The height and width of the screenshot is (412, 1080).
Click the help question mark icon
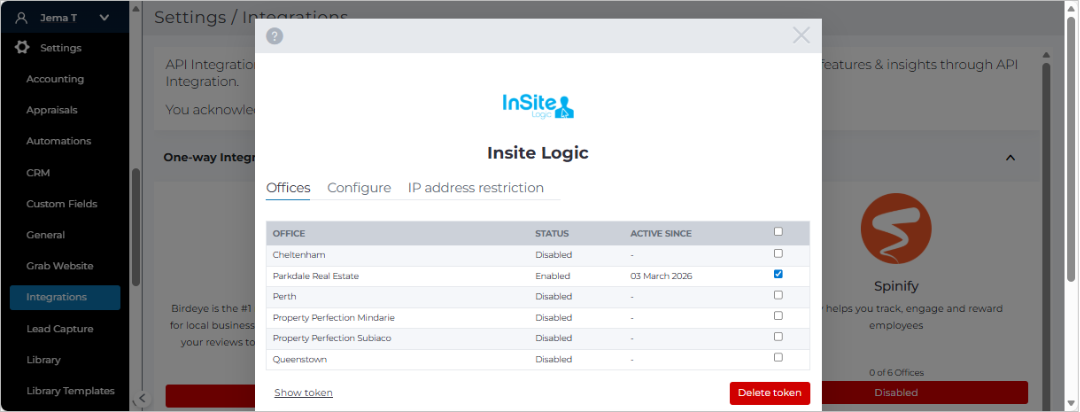[x=275, y=36]
